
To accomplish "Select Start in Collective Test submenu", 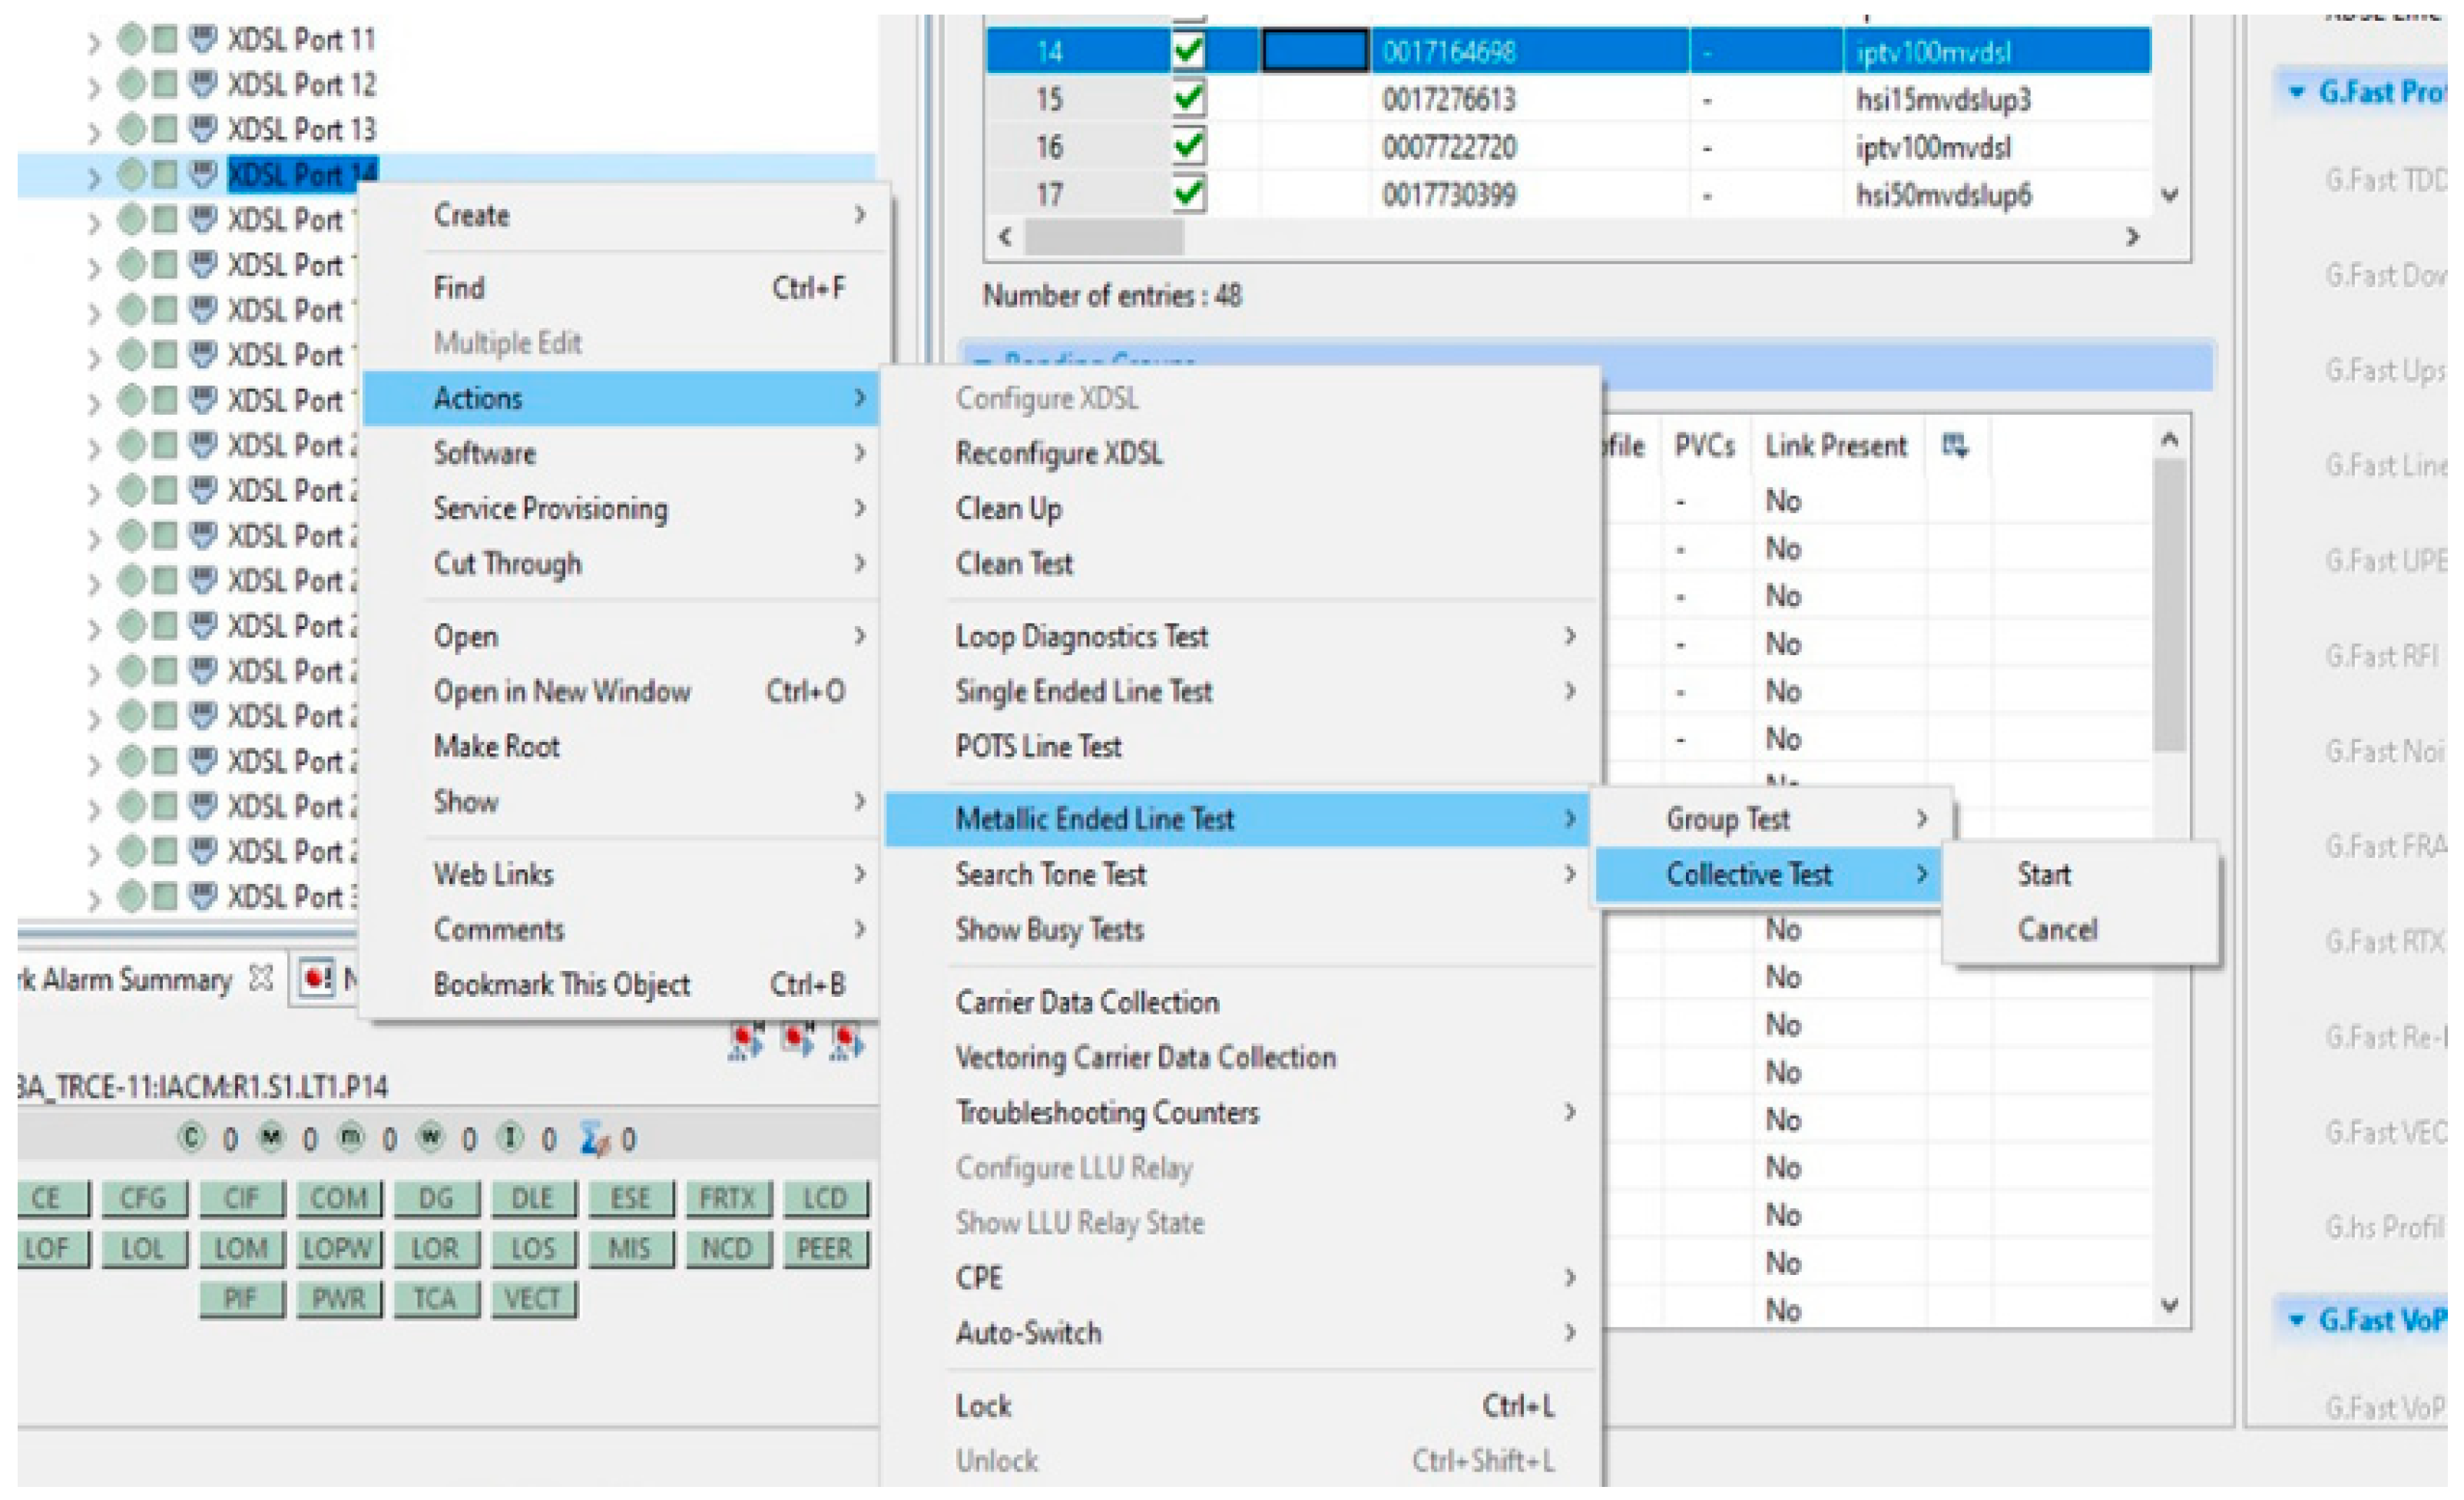I will coord(2043,875).
